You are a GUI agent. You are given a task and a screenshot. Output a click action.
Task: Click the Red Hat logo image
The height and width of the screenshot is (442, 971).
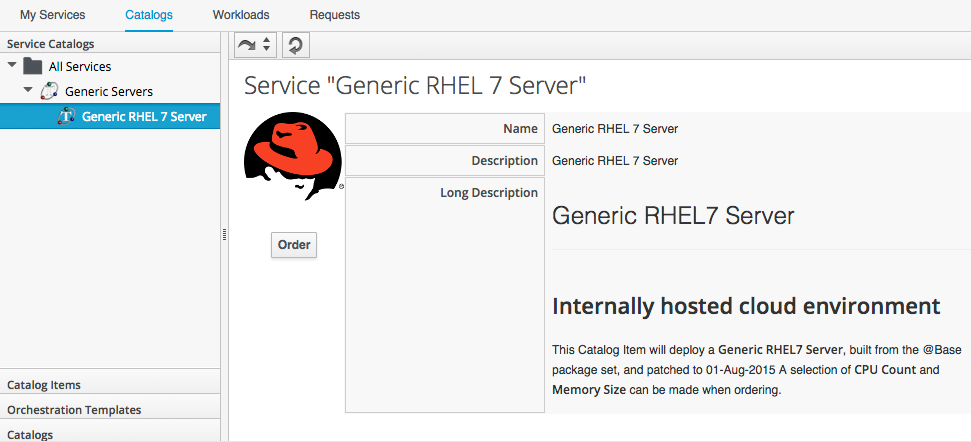[x=292, y=162]
